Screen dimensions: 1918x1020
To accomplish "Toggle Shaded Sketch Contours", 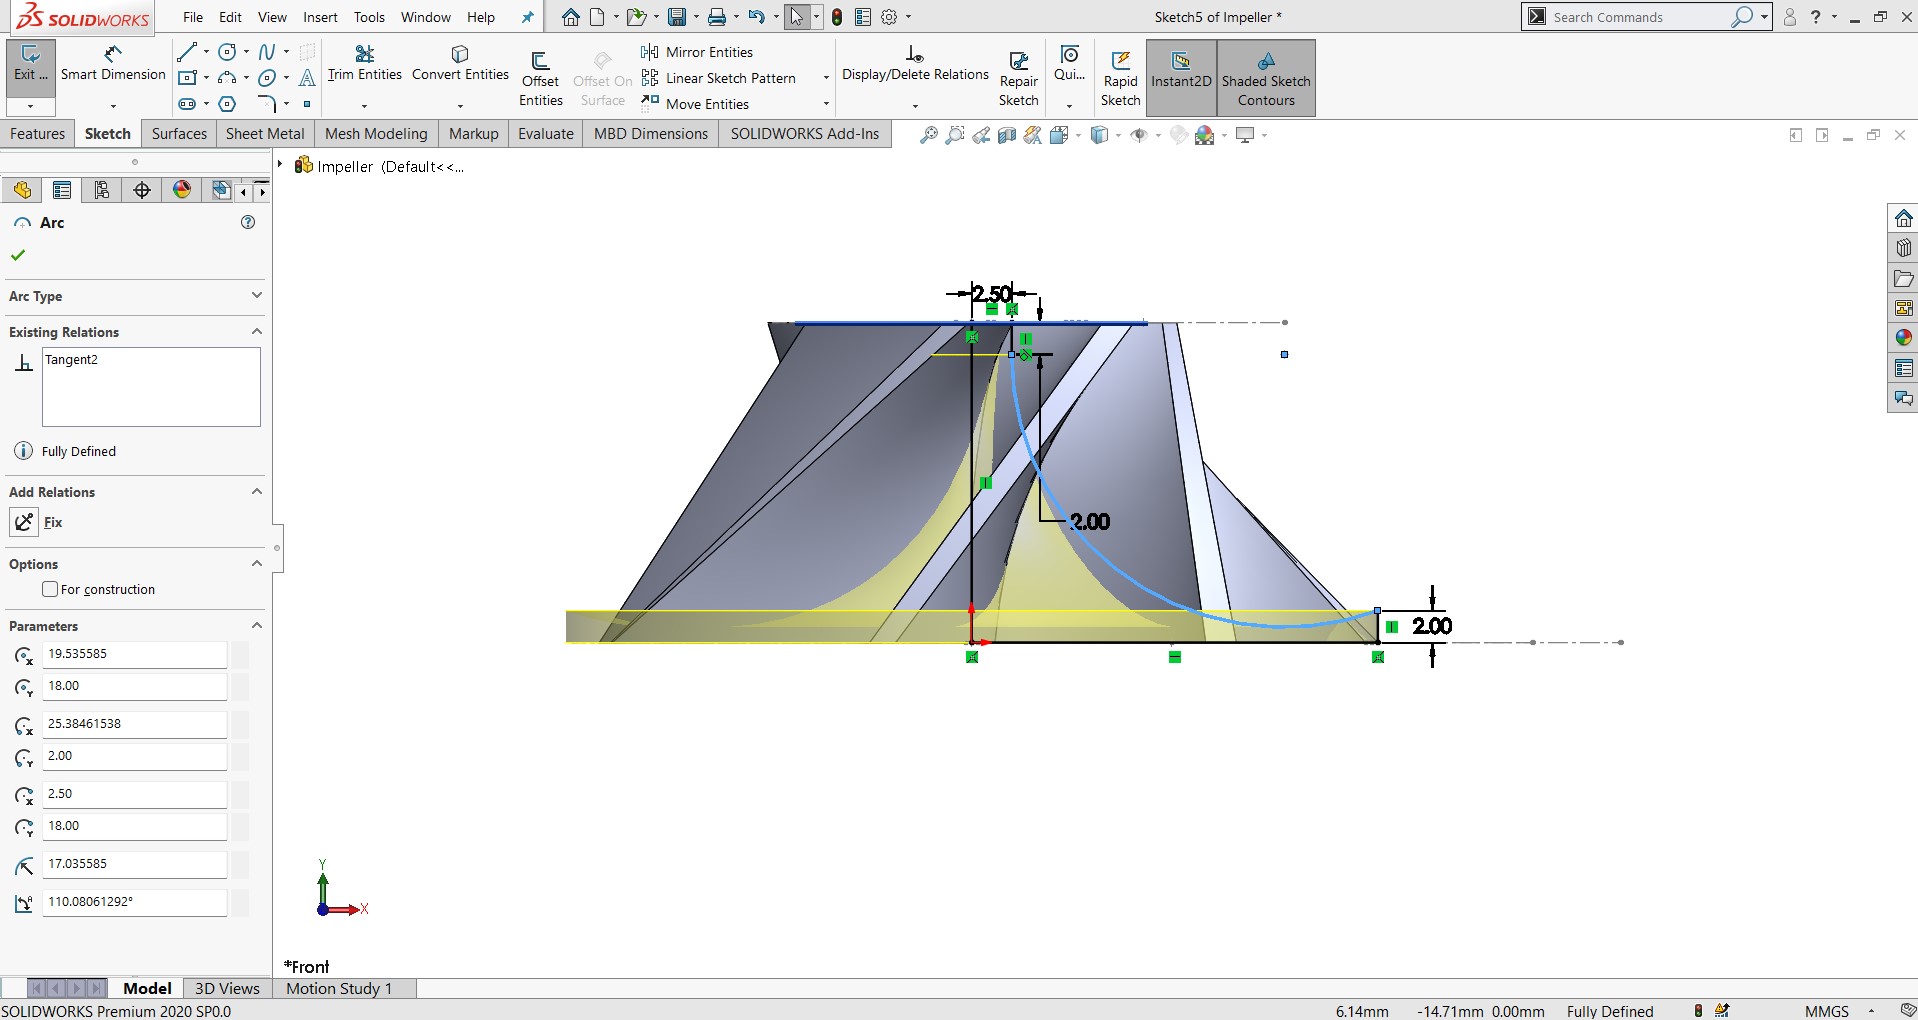I will [1266, 78].
